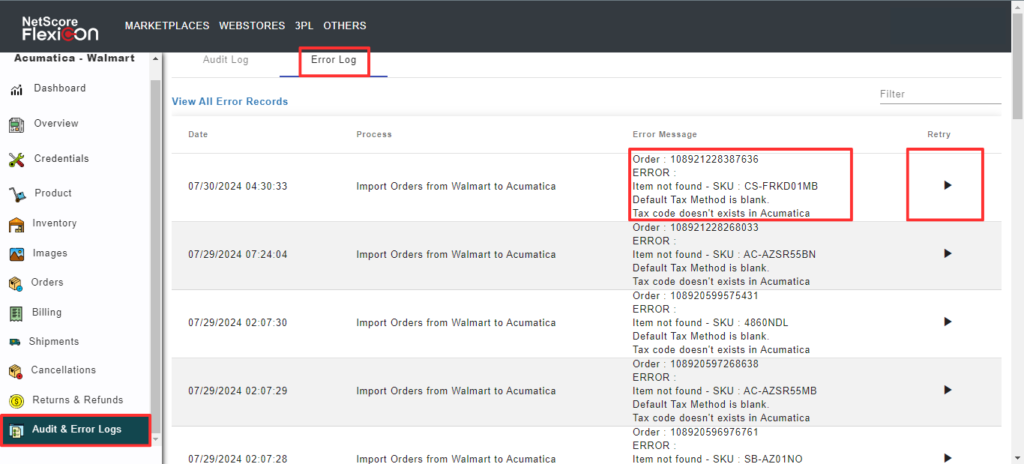Image resolution: width=1024 pixels, height=464 pixels.
Task: Go to Returns & Refunds page
Action: pyautogui.click(x=78, y=400)
